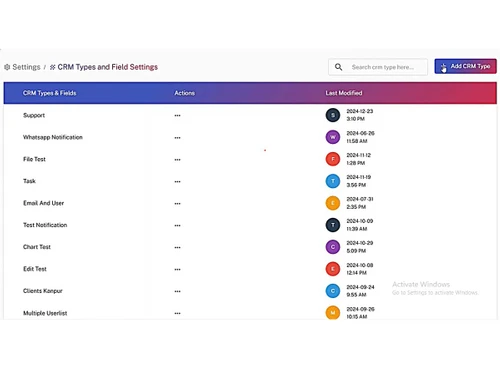Viewport: 500px width, 375px height.
Task: Select the File Test CRM type
Action: click(x=34, y=159)
